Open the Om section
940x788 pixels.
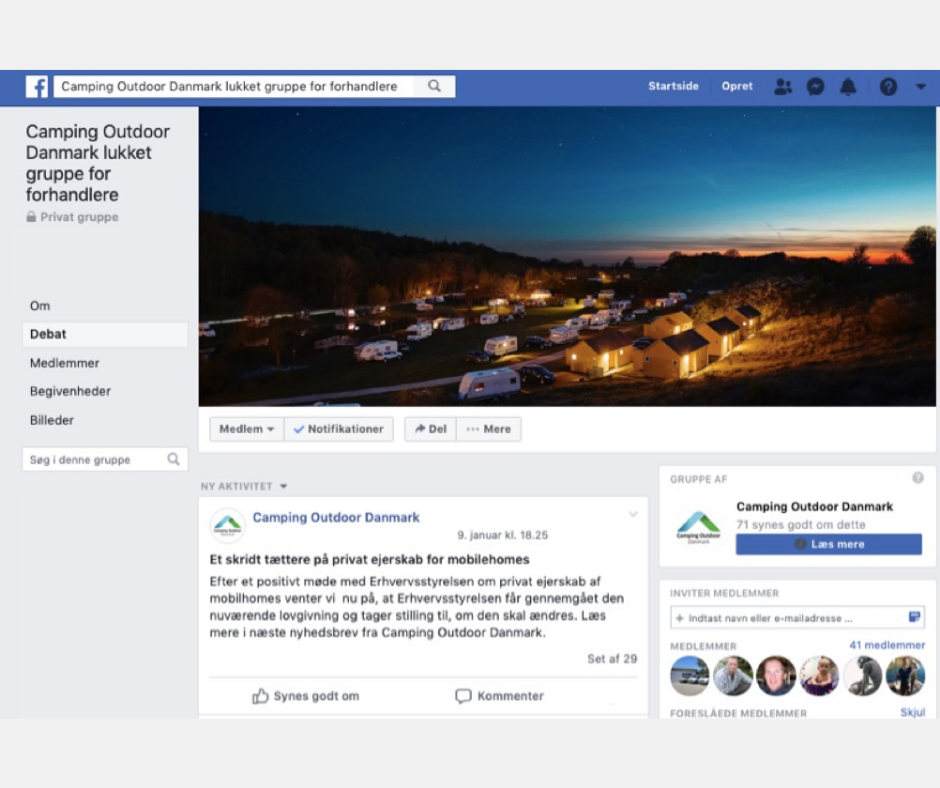[x=40, y=306]
